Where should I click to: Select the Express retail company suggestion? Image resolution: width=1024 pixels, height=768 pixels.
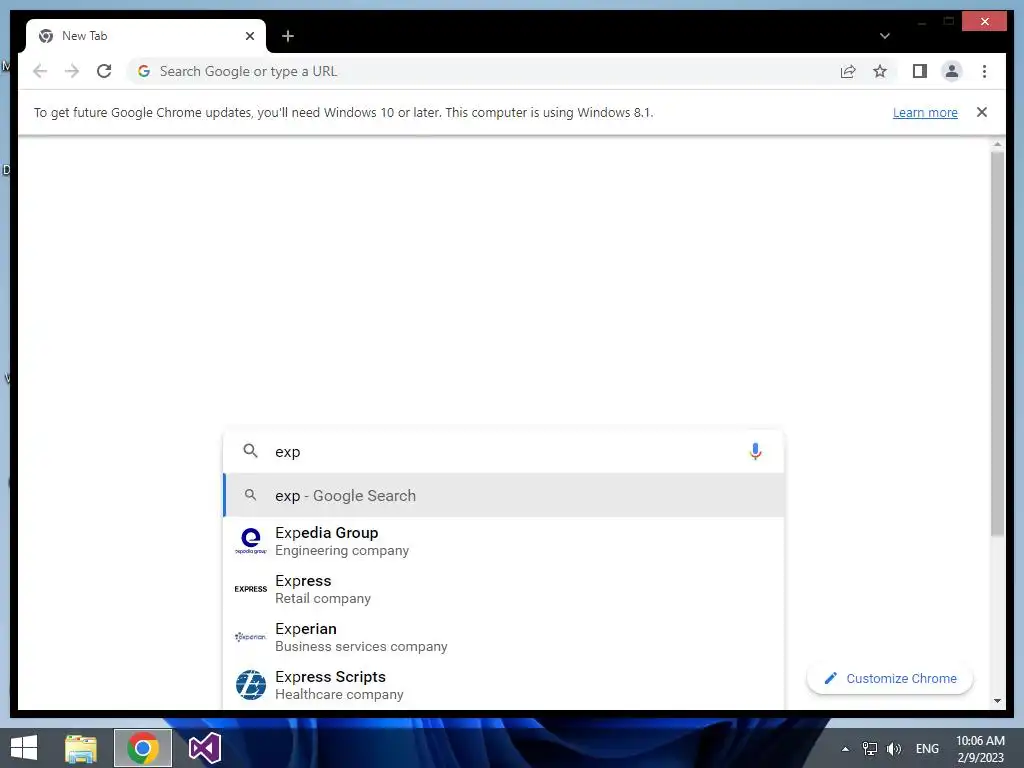coord(503,589)
